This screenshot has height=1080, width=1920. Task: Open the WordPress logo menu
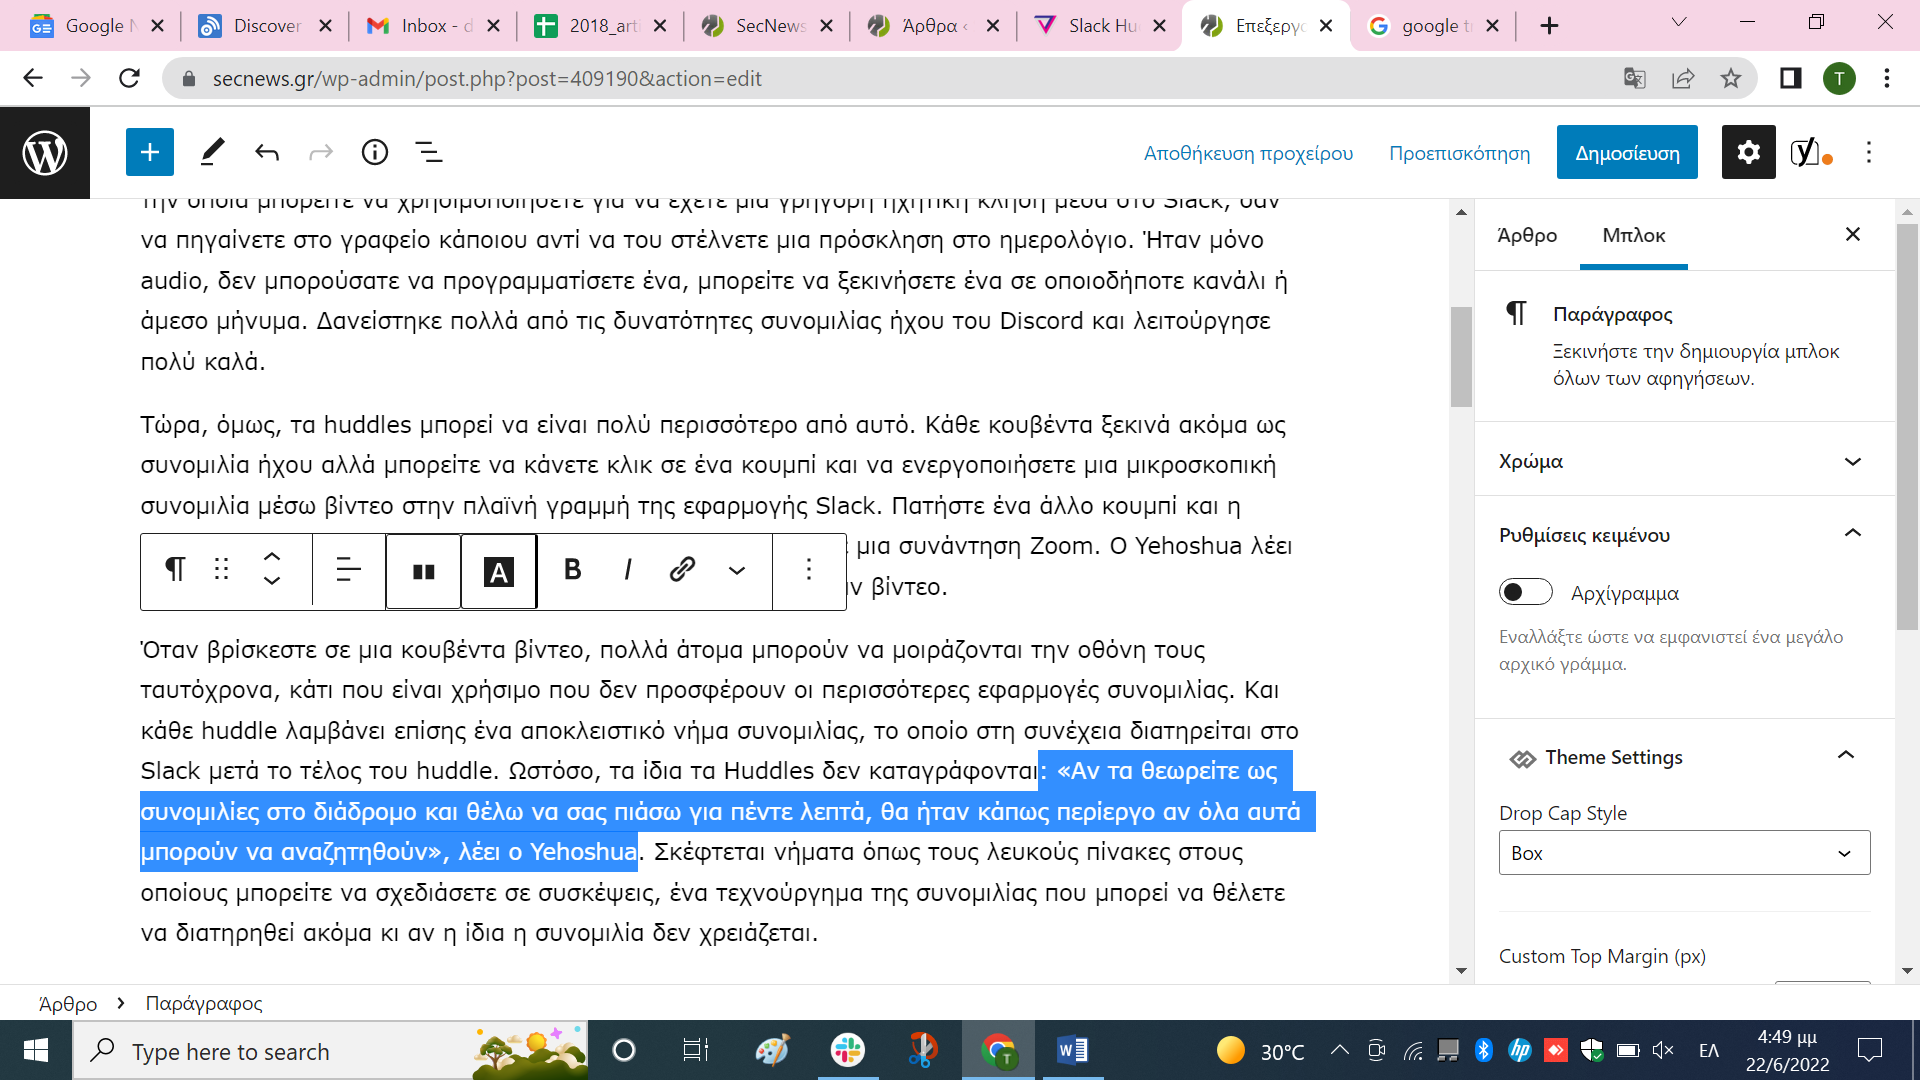45,153
